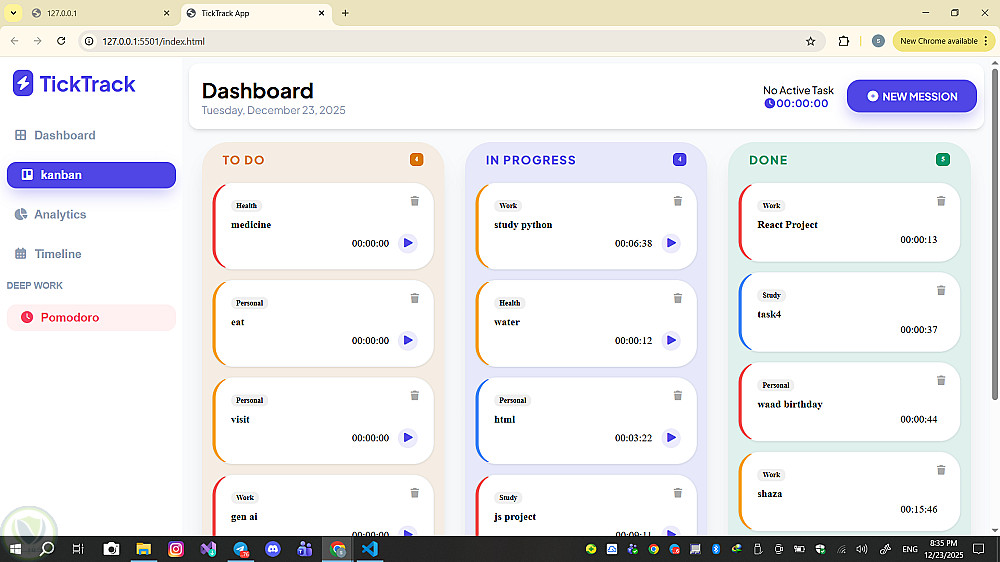Delete the water task
Image resolution: width=1000 pixels, height=562 pixels.
point(678,299)
